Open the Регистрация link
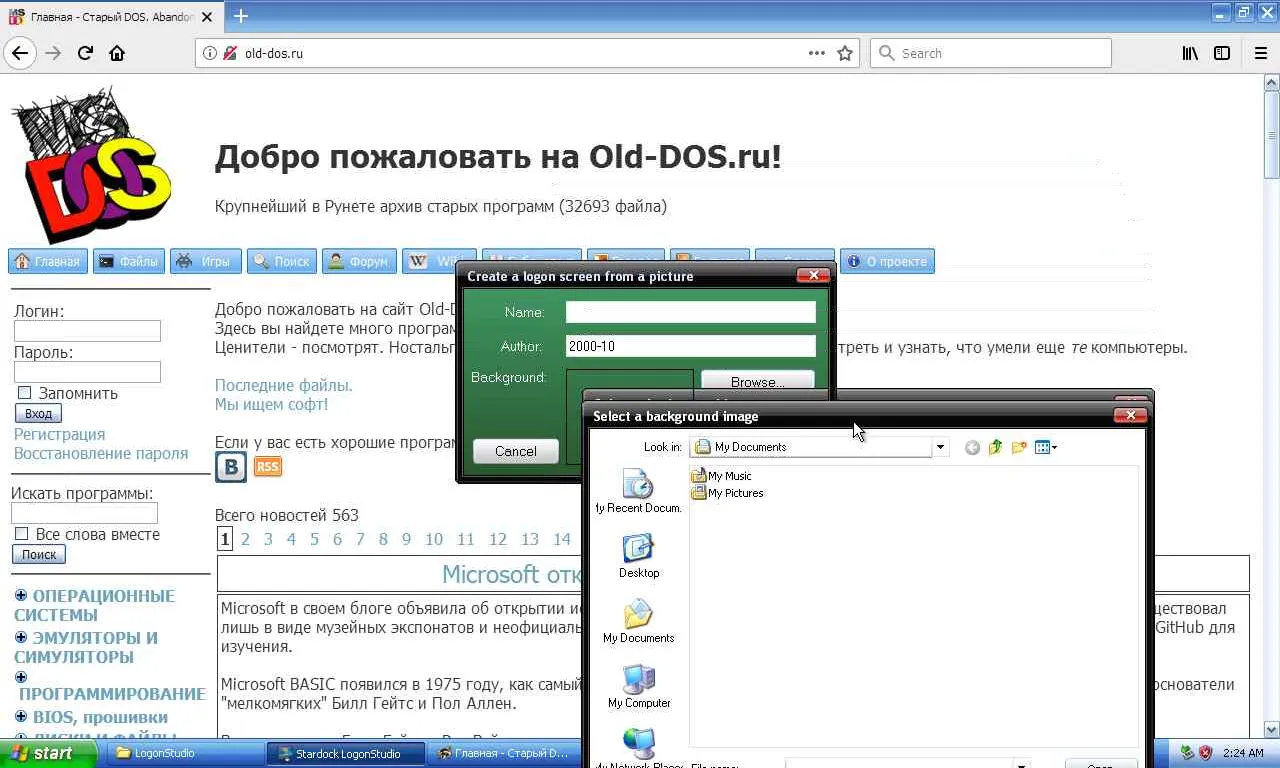 [x=59, y=434]
